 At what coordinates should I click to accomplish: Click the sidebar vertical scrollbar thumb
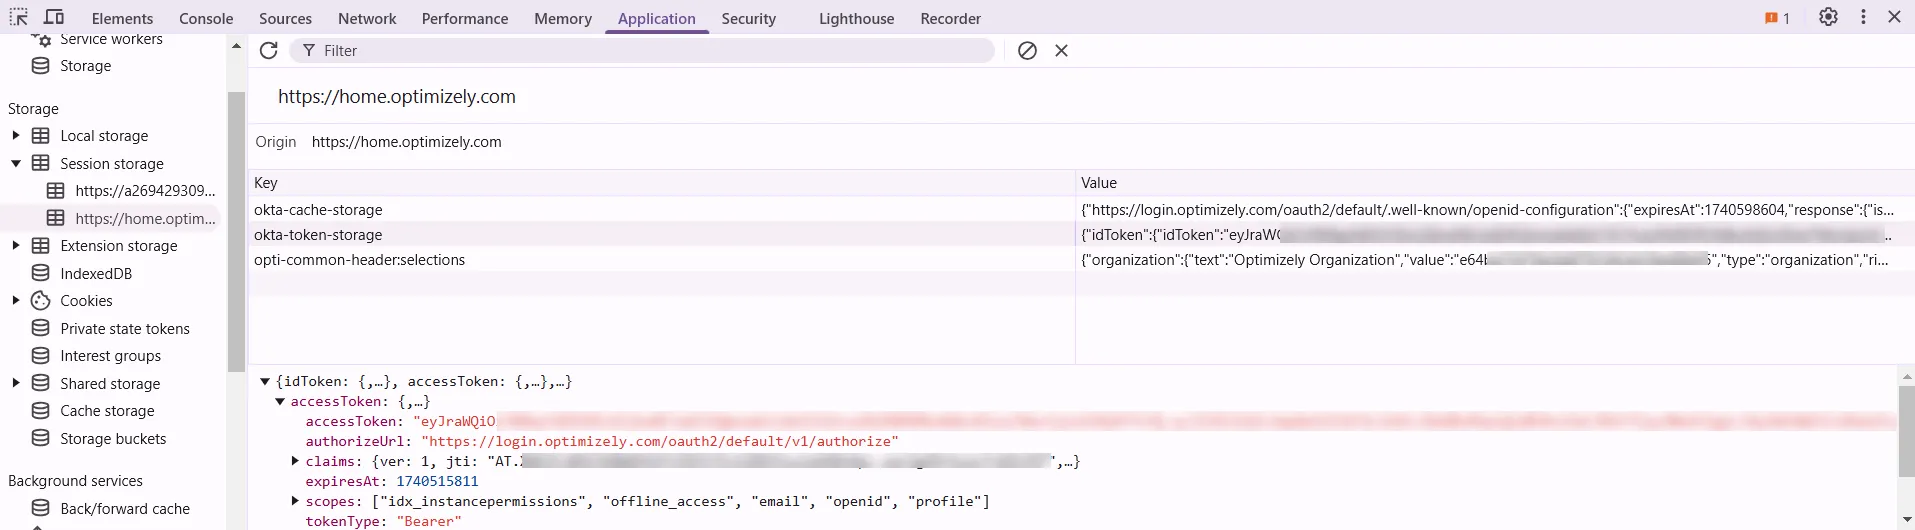(x=236, y=232)
